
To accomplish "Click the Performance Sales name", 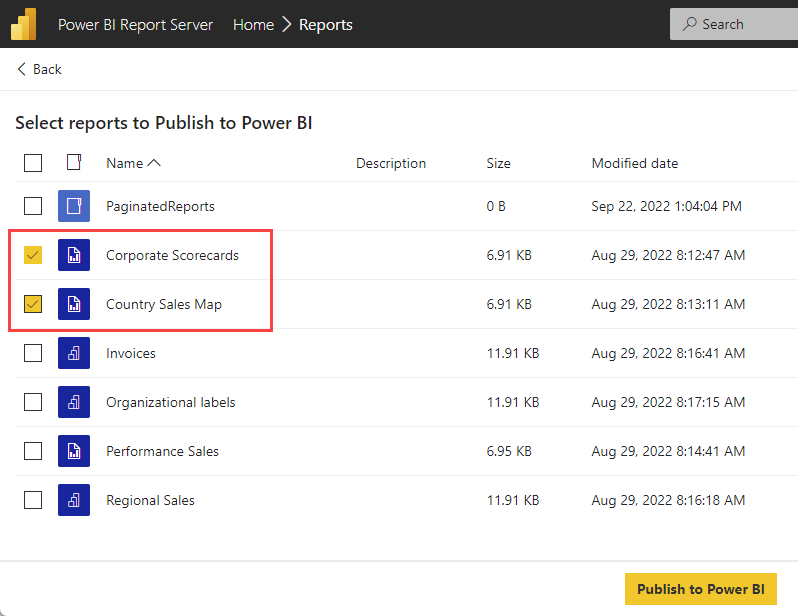I will coord(162,451).
